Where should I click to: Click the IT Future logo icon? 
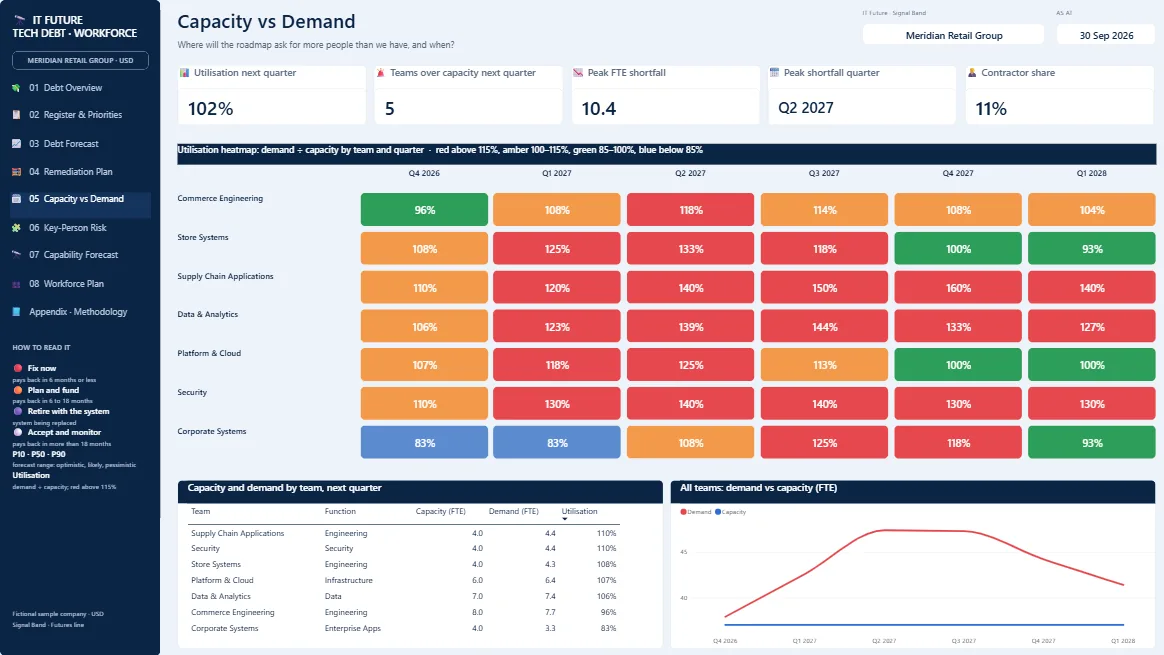20,20
